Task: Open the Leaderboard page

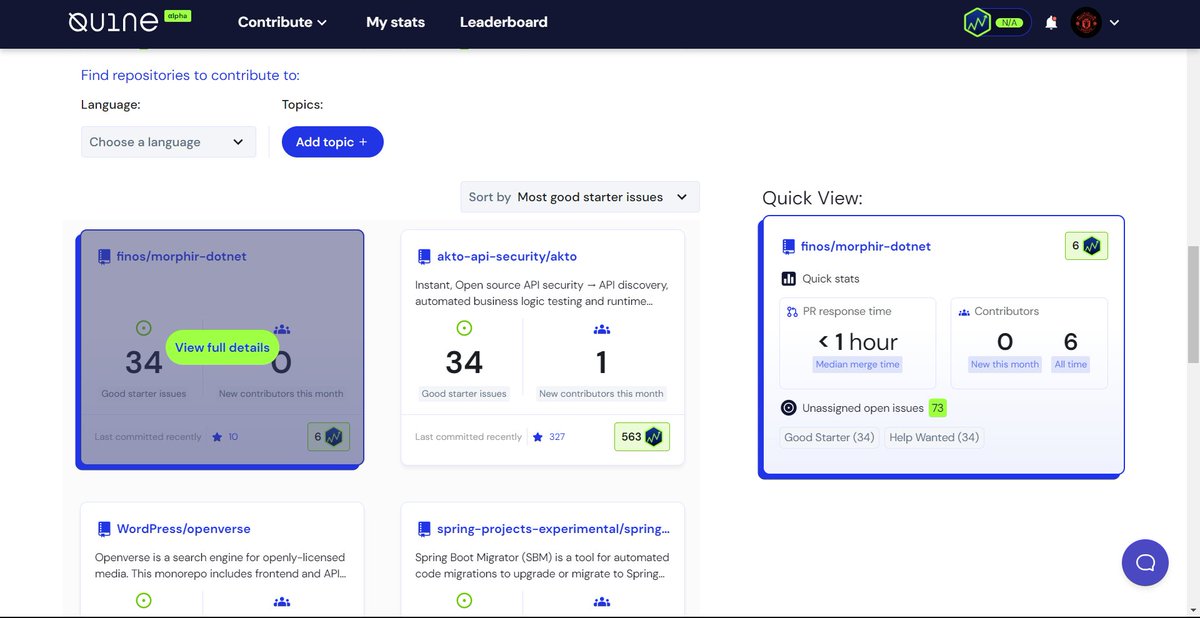Action: 503,22
